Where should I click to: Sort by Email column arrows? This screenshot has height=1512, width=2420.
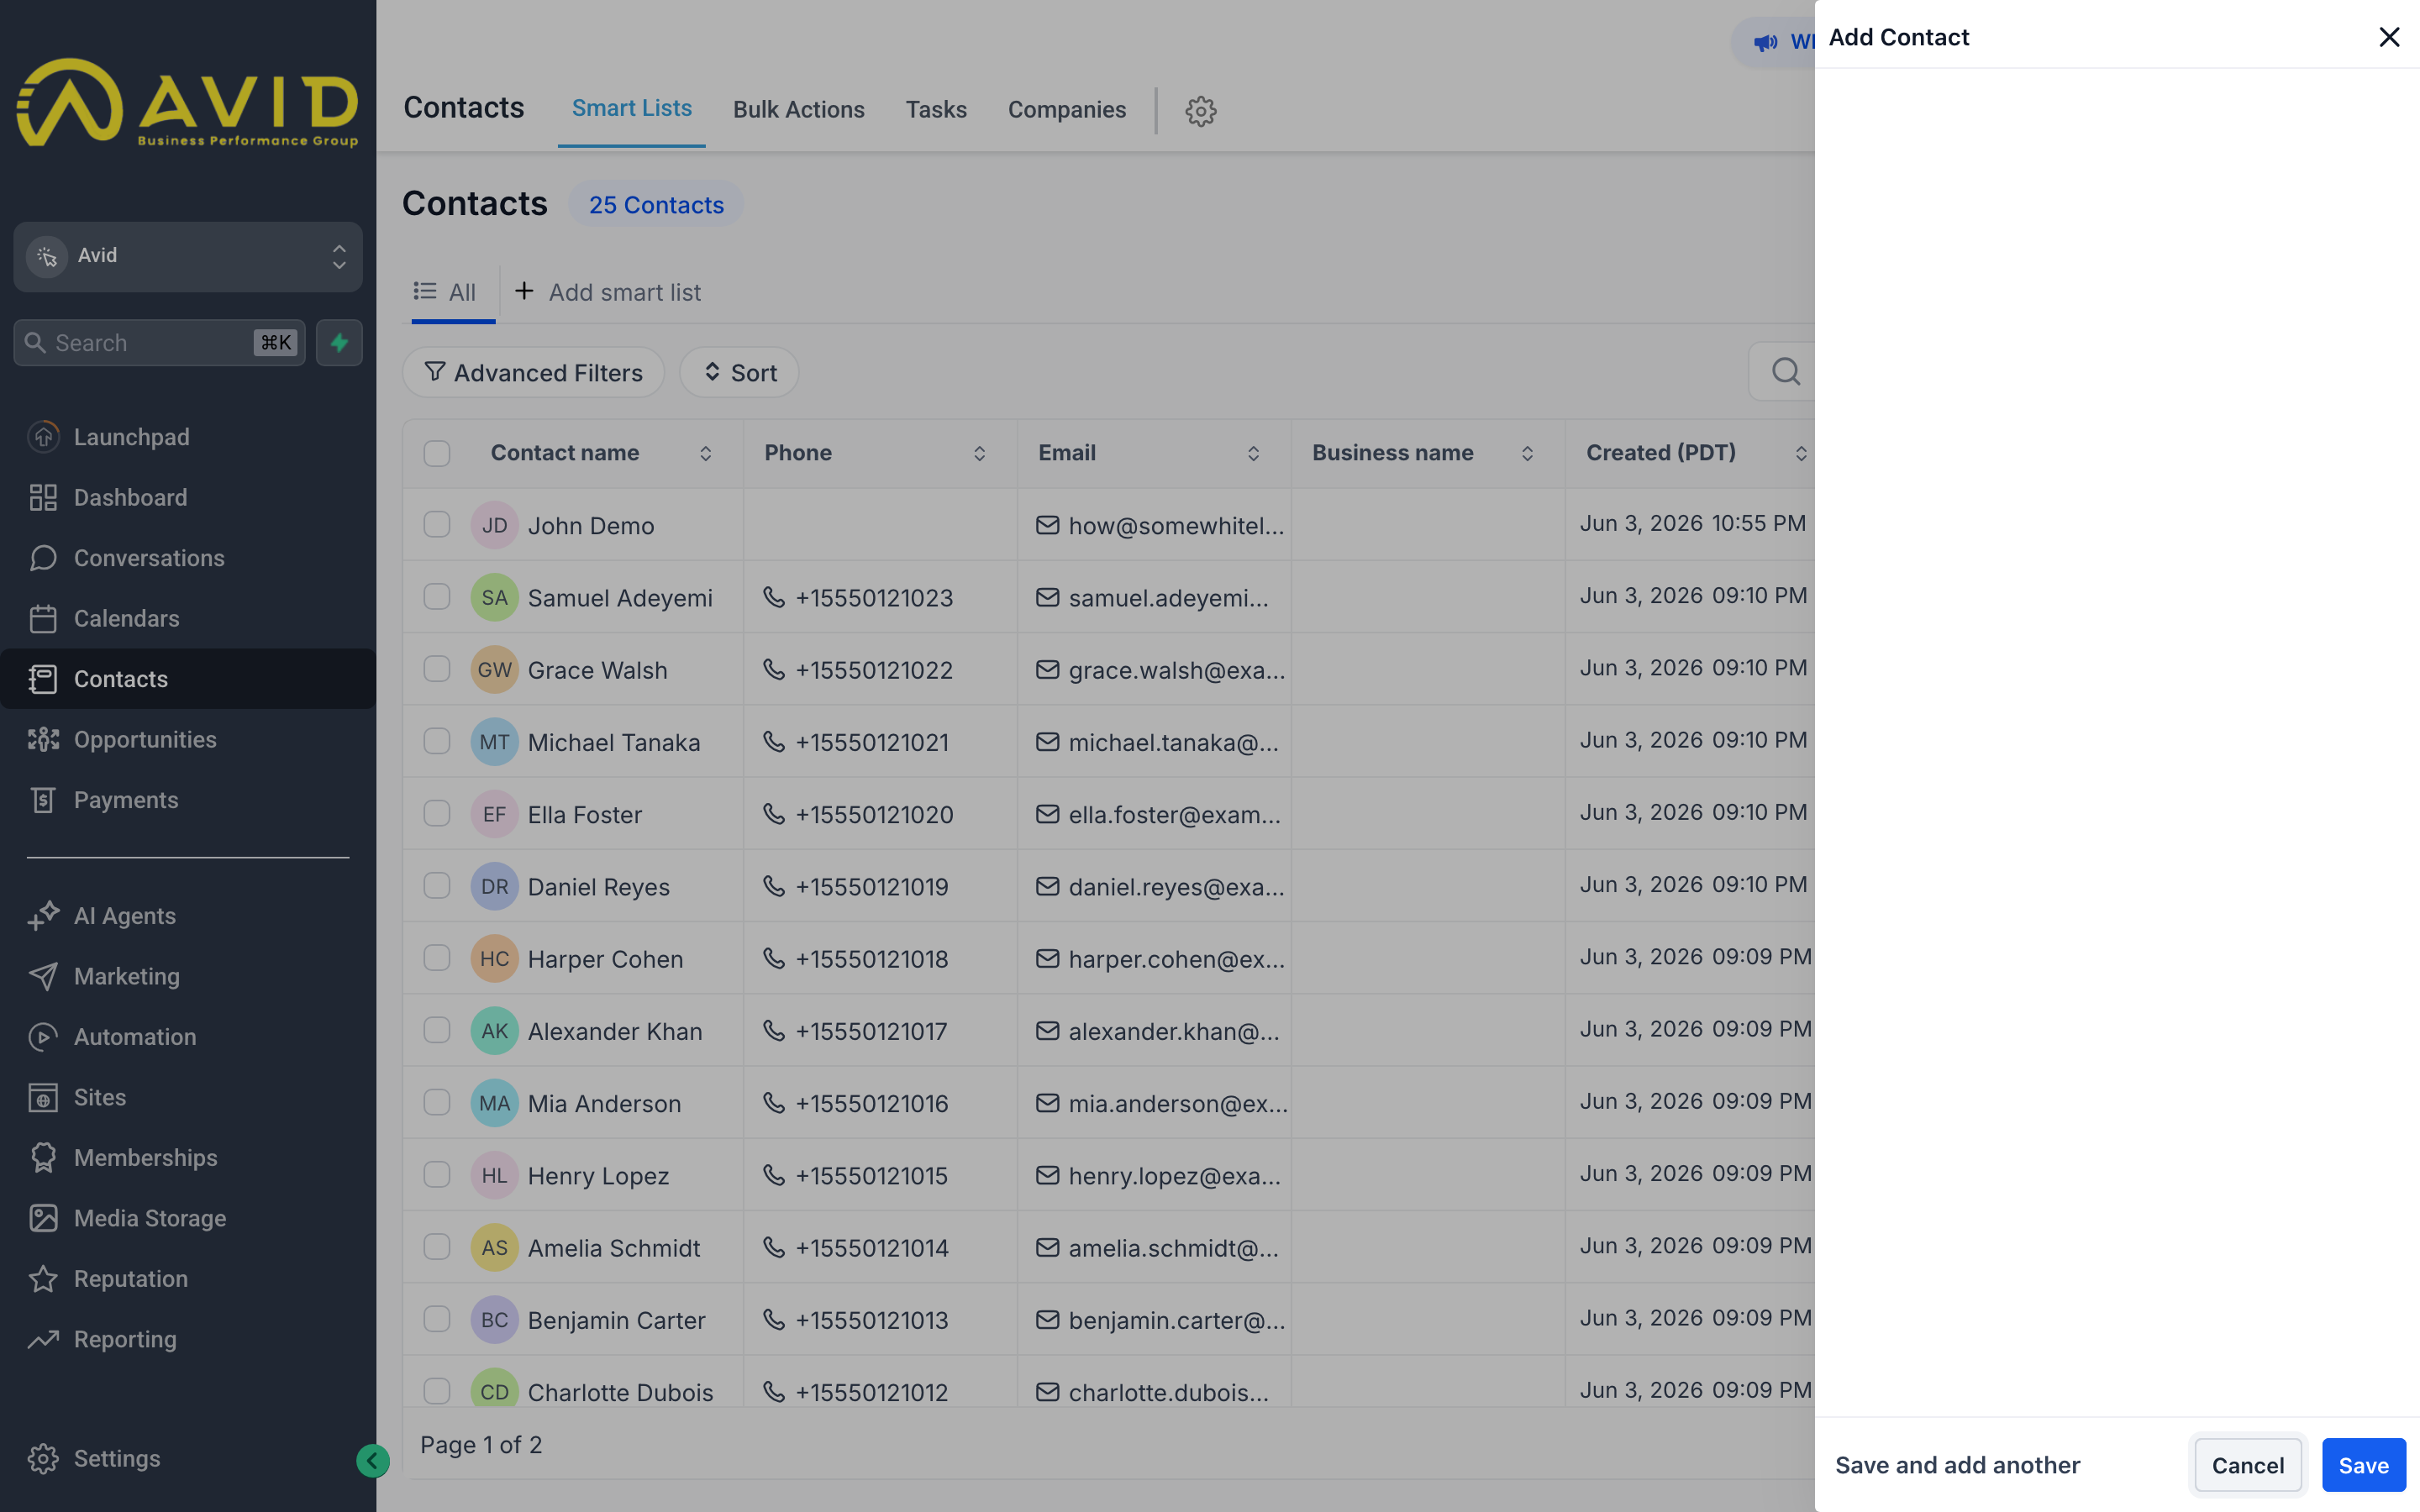pos(1253,454)
